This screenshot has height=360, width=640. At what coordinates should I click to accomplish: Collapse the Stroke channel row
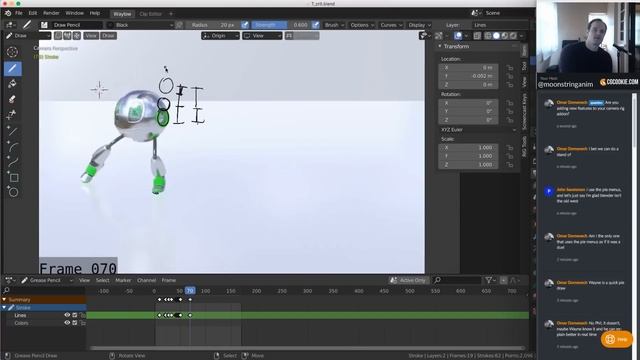(x=4, y=307)
